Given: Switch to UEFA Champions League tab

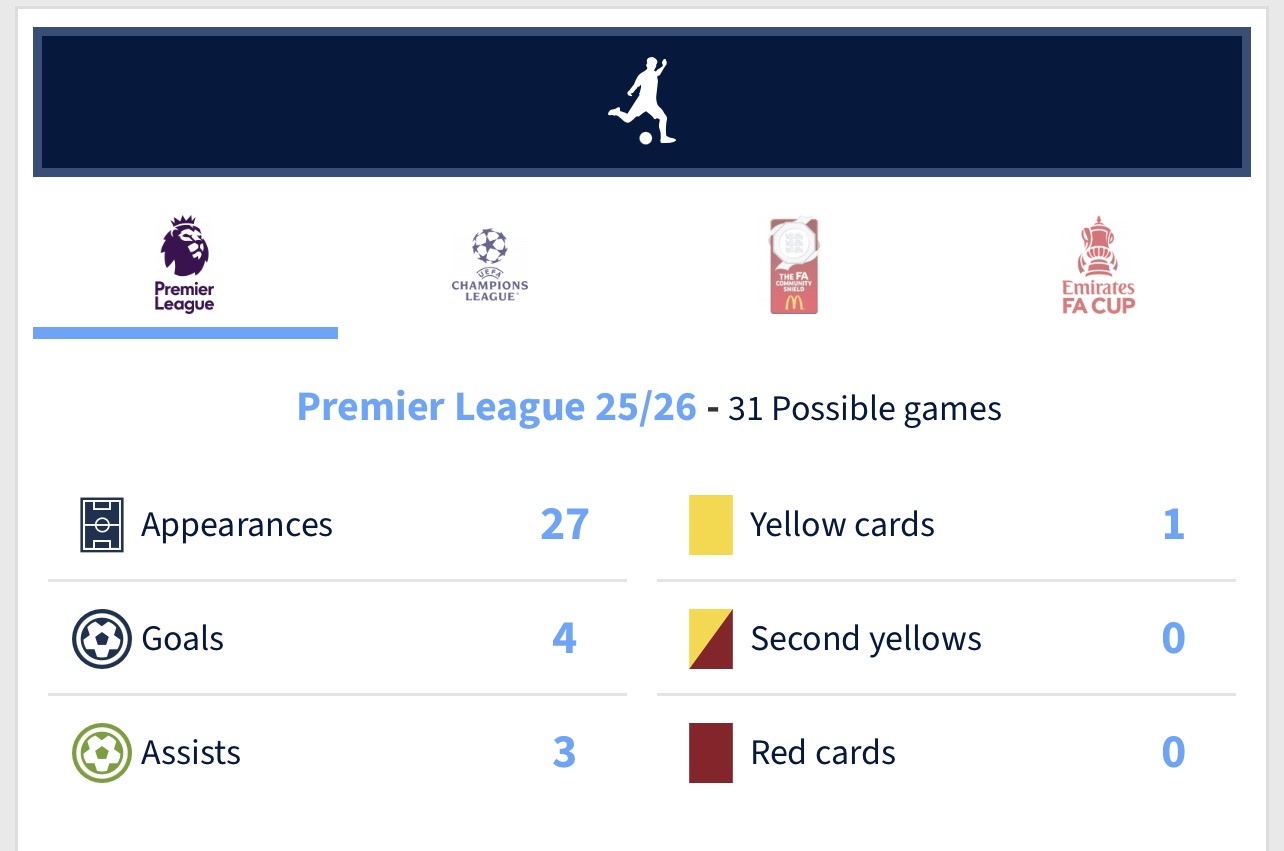Looking at the screenshot, I should [490, 266].
